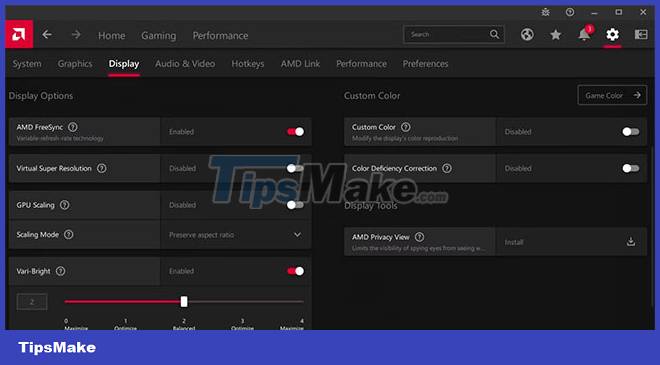Go forward with the right arrow
The width and height of the screenshot is (660, 365).
click(x=76, y=35)
